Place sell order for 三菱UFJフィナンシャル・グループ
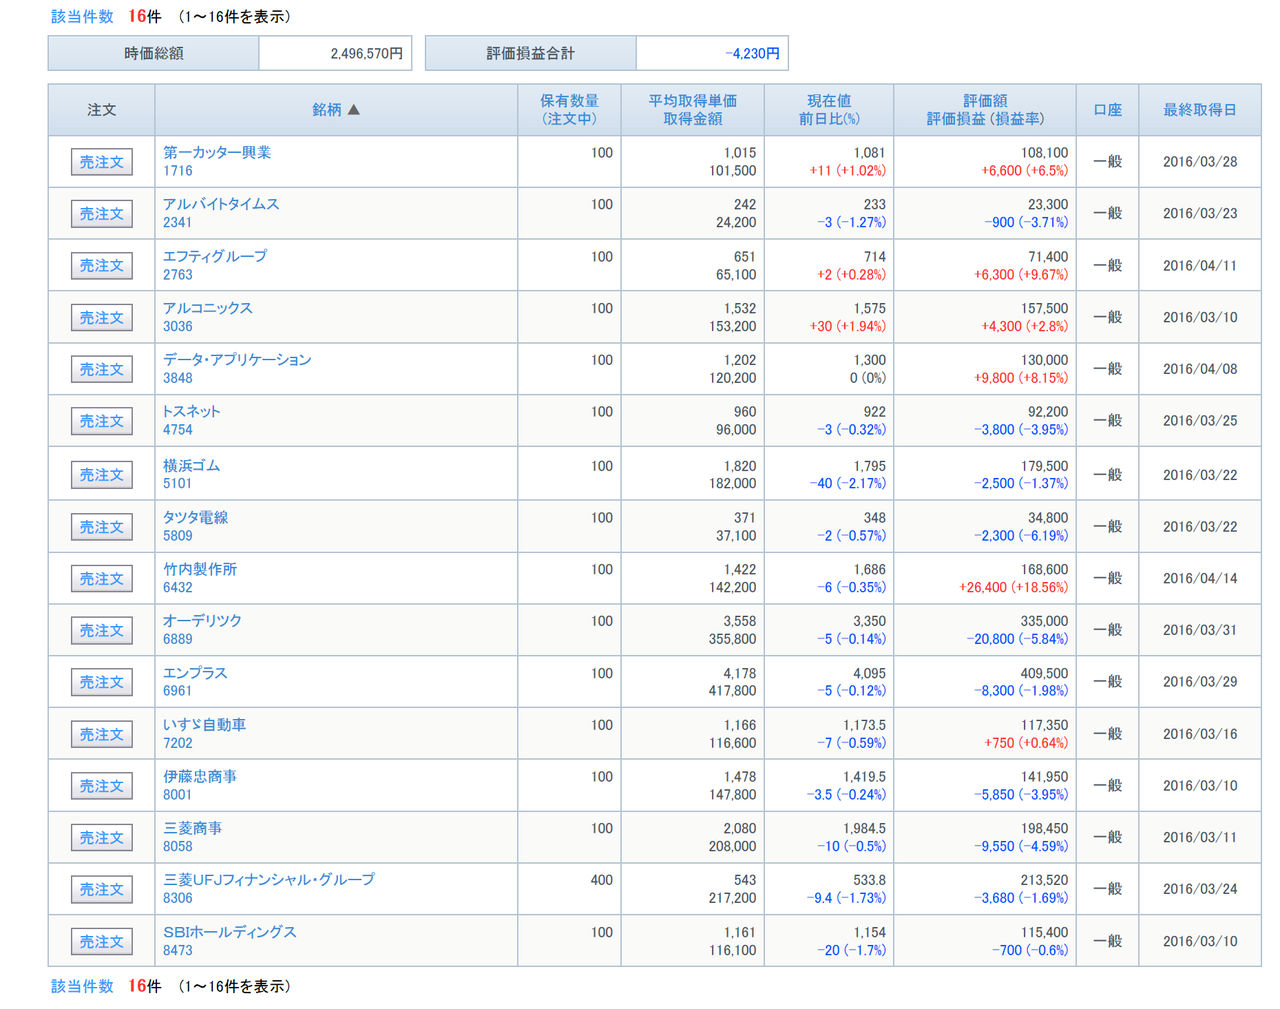The width and height of the screenshot is (1280, 1009). pos(102,890)
